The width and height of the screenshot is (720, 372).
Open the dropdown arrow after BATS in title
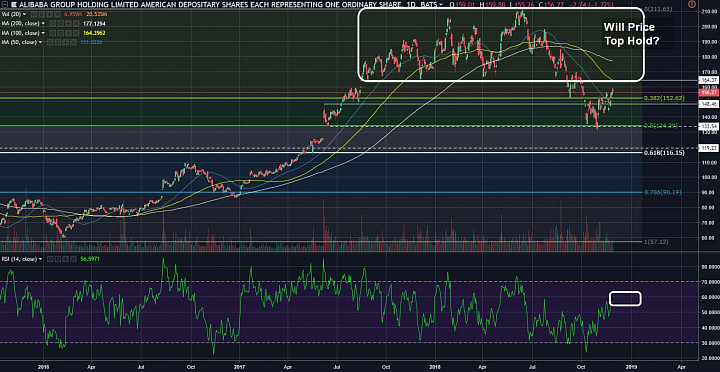tap(441, 4)
